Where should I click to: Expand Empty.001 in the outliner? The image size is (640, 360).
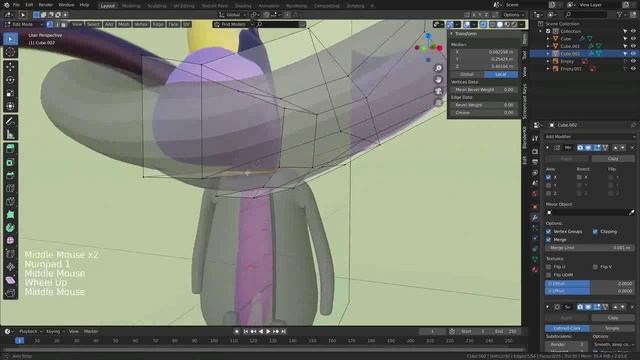[x=548, y=69]
